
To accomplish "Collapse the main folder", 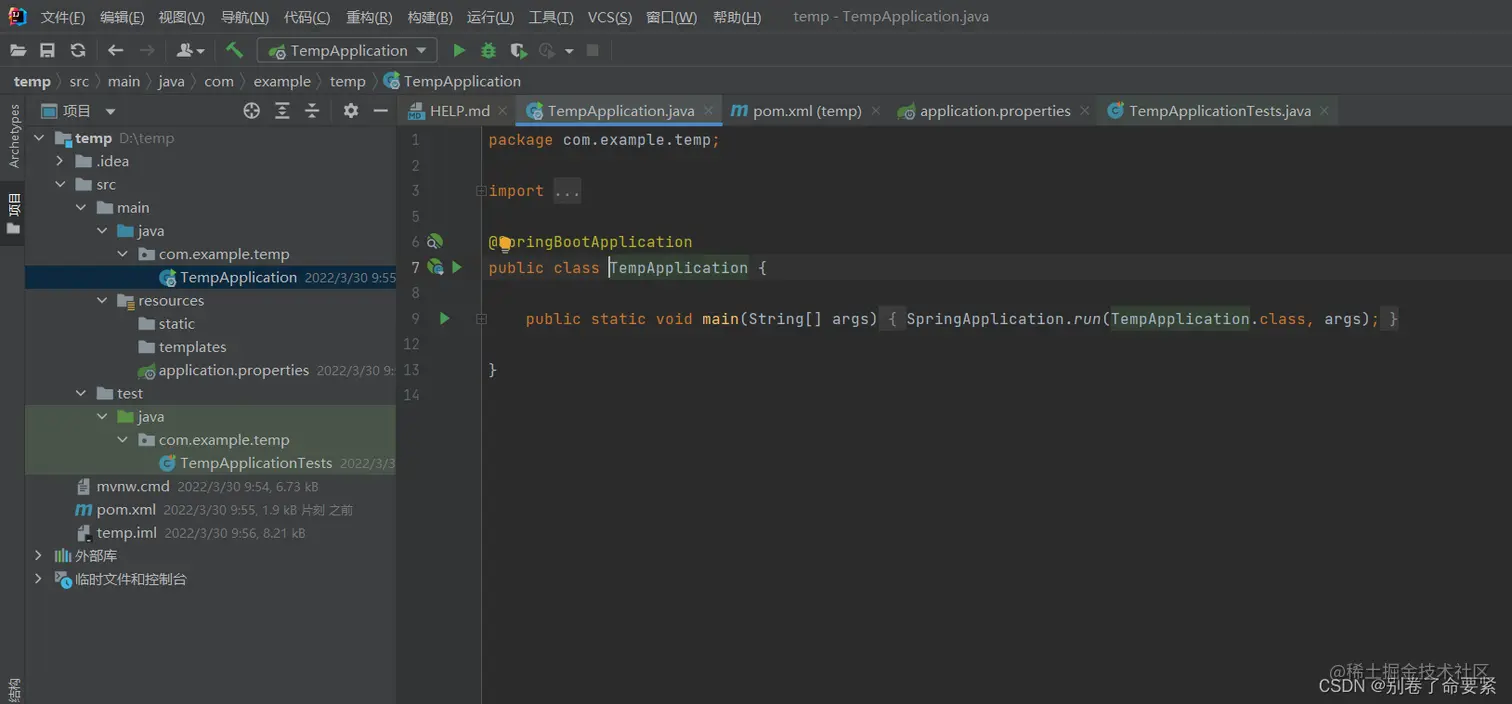I will coord(81,207).
